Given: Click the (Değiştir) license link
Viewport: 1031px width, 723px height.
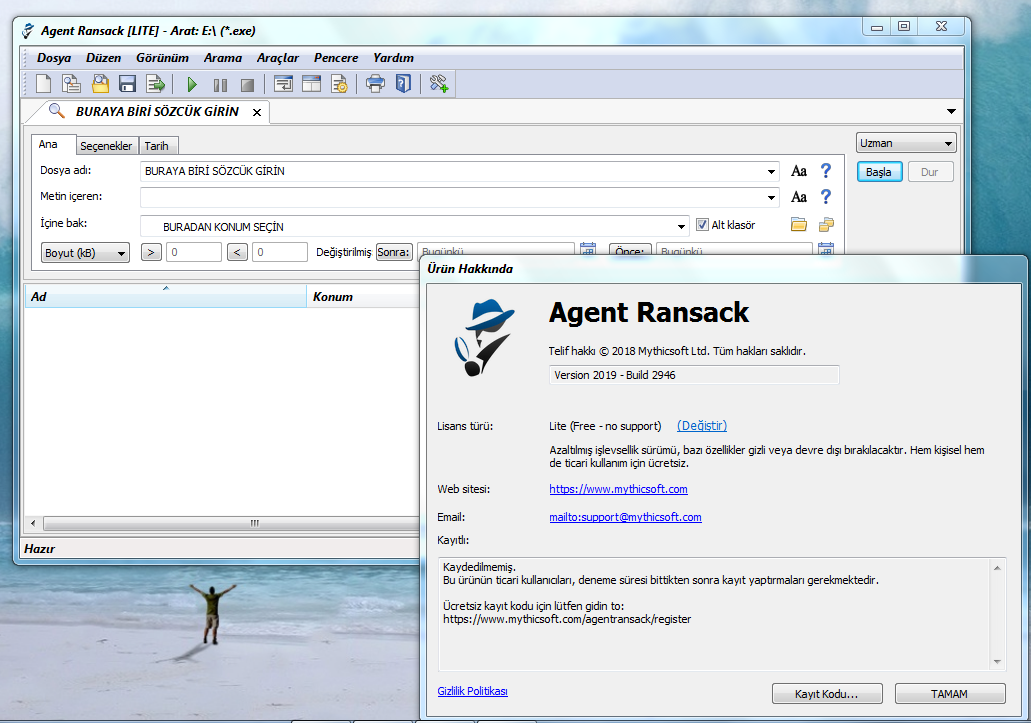Looking at the screenshot, I should [702, 426].
